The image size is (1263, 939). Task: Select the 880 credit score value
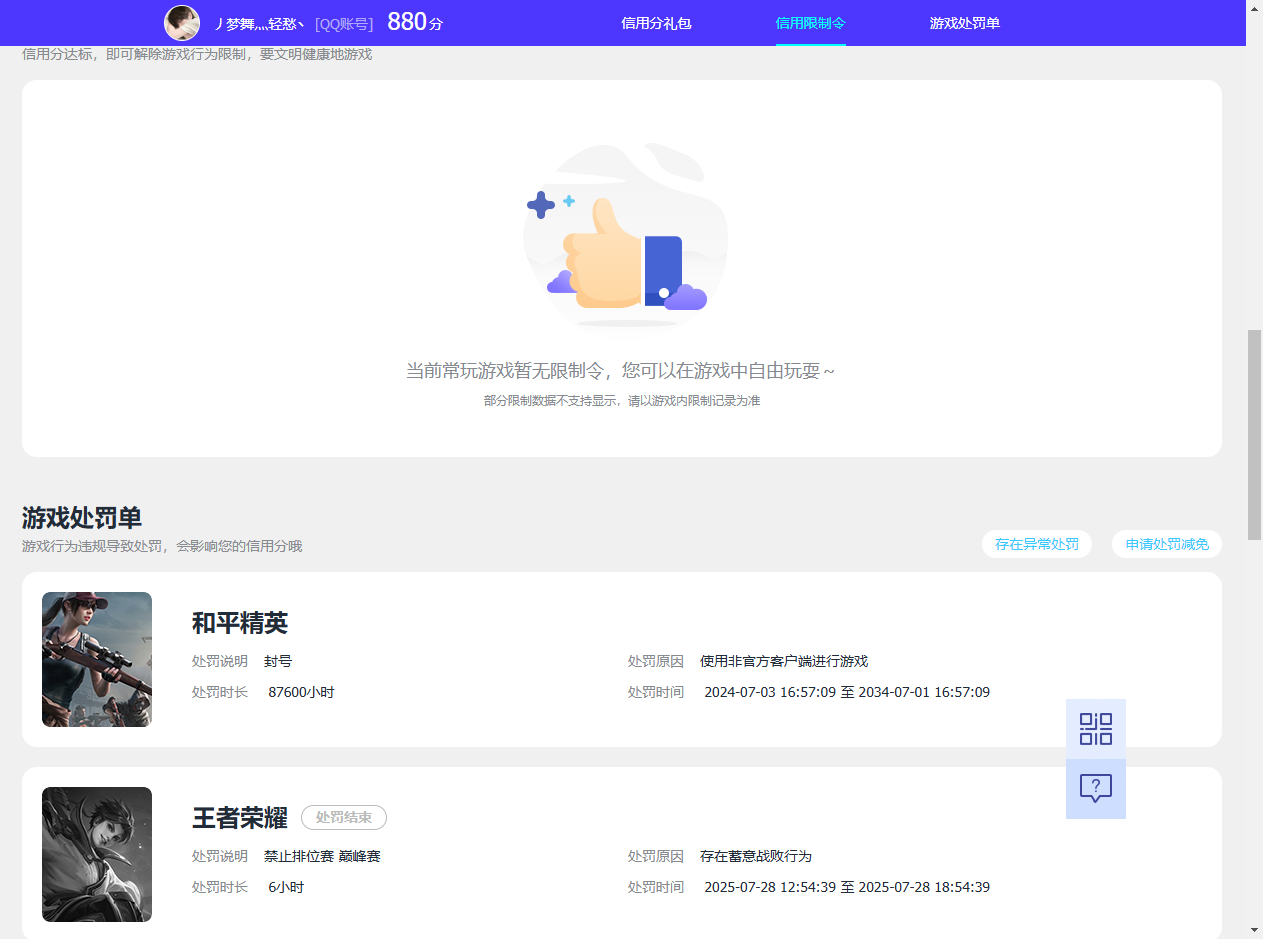407,22
